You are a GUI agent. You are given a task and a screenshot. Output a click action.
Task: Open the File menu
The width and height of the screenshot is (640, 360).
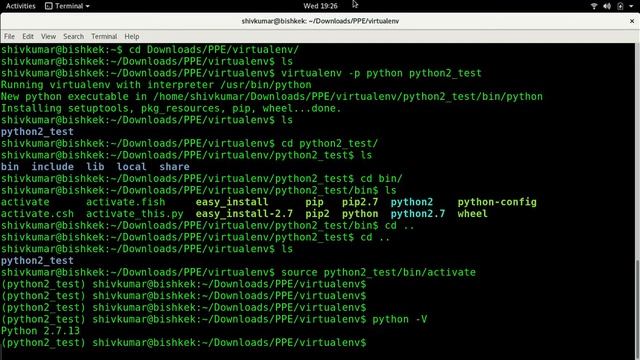pyautogui.click(x=9, y=36)
